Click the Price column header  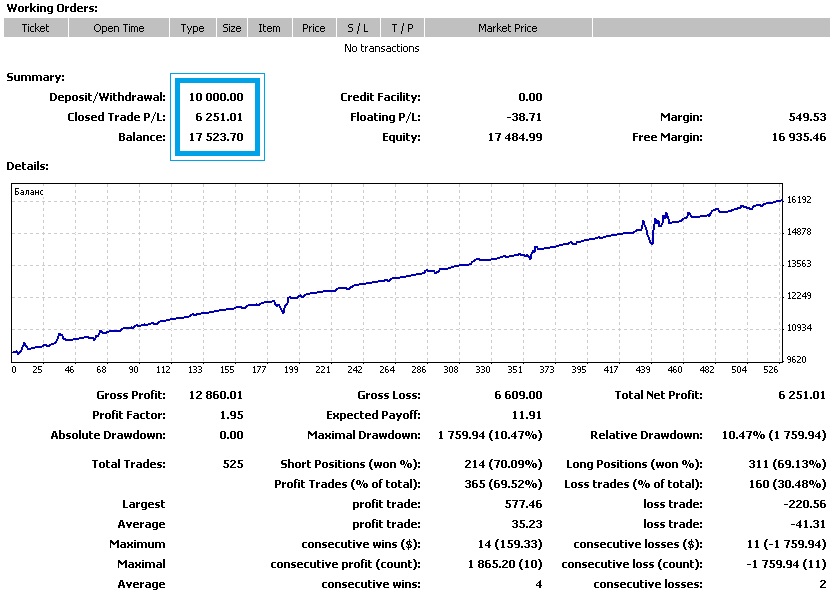(x=313, y=28)
